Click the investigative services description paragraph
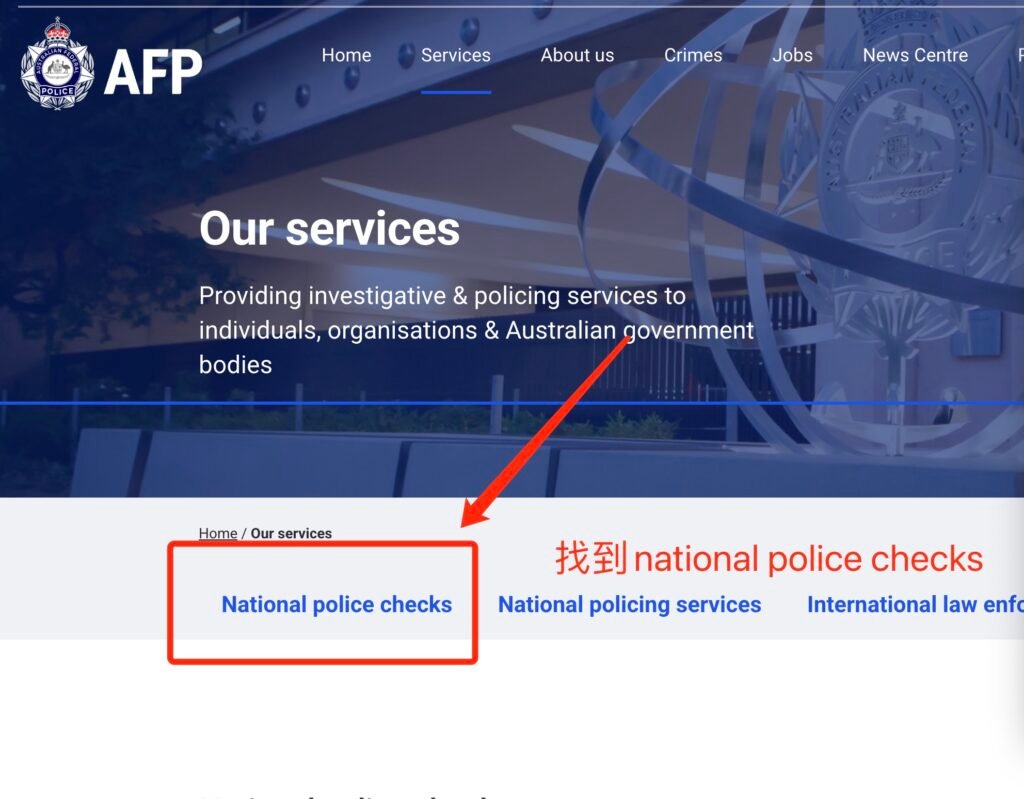 [475, 330]
